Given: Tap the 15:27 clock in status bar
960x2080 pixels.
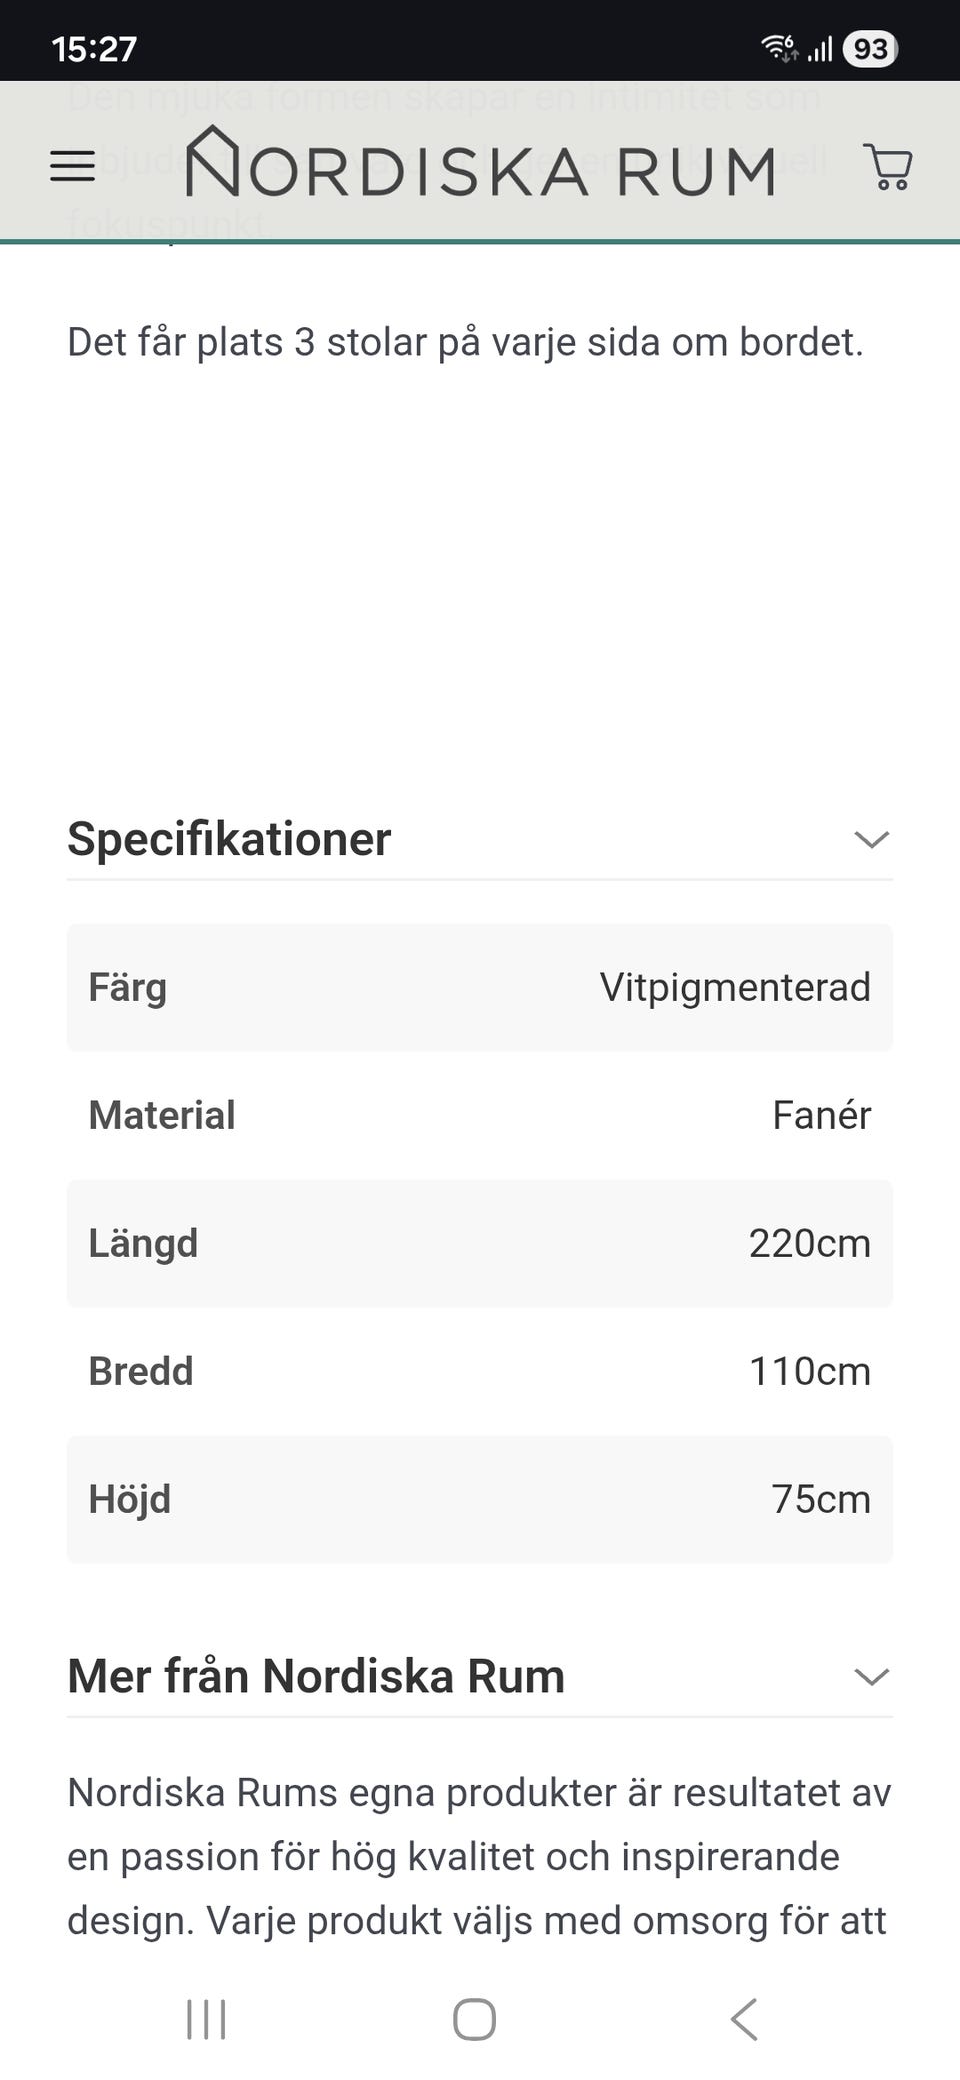Looking at the screenshot, I should pos(94,49).
